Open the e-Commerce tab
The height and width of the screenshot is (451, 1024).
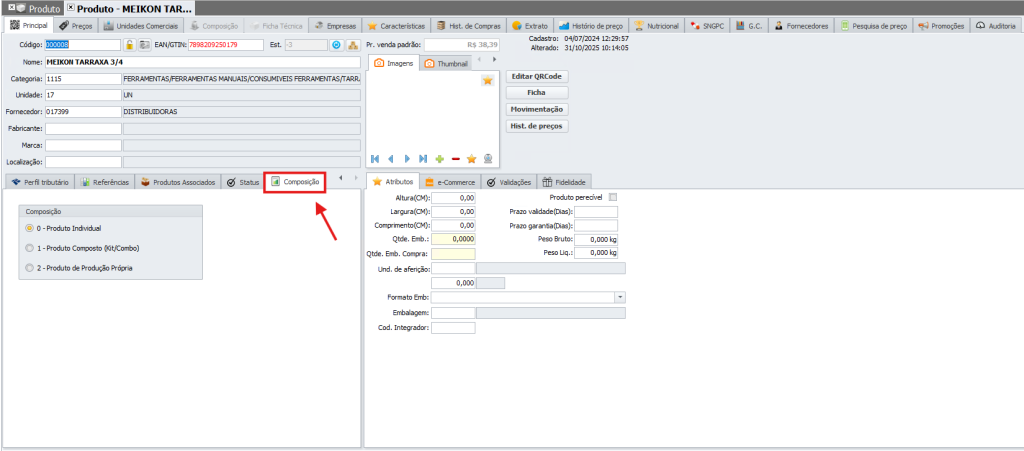point(449,182)
